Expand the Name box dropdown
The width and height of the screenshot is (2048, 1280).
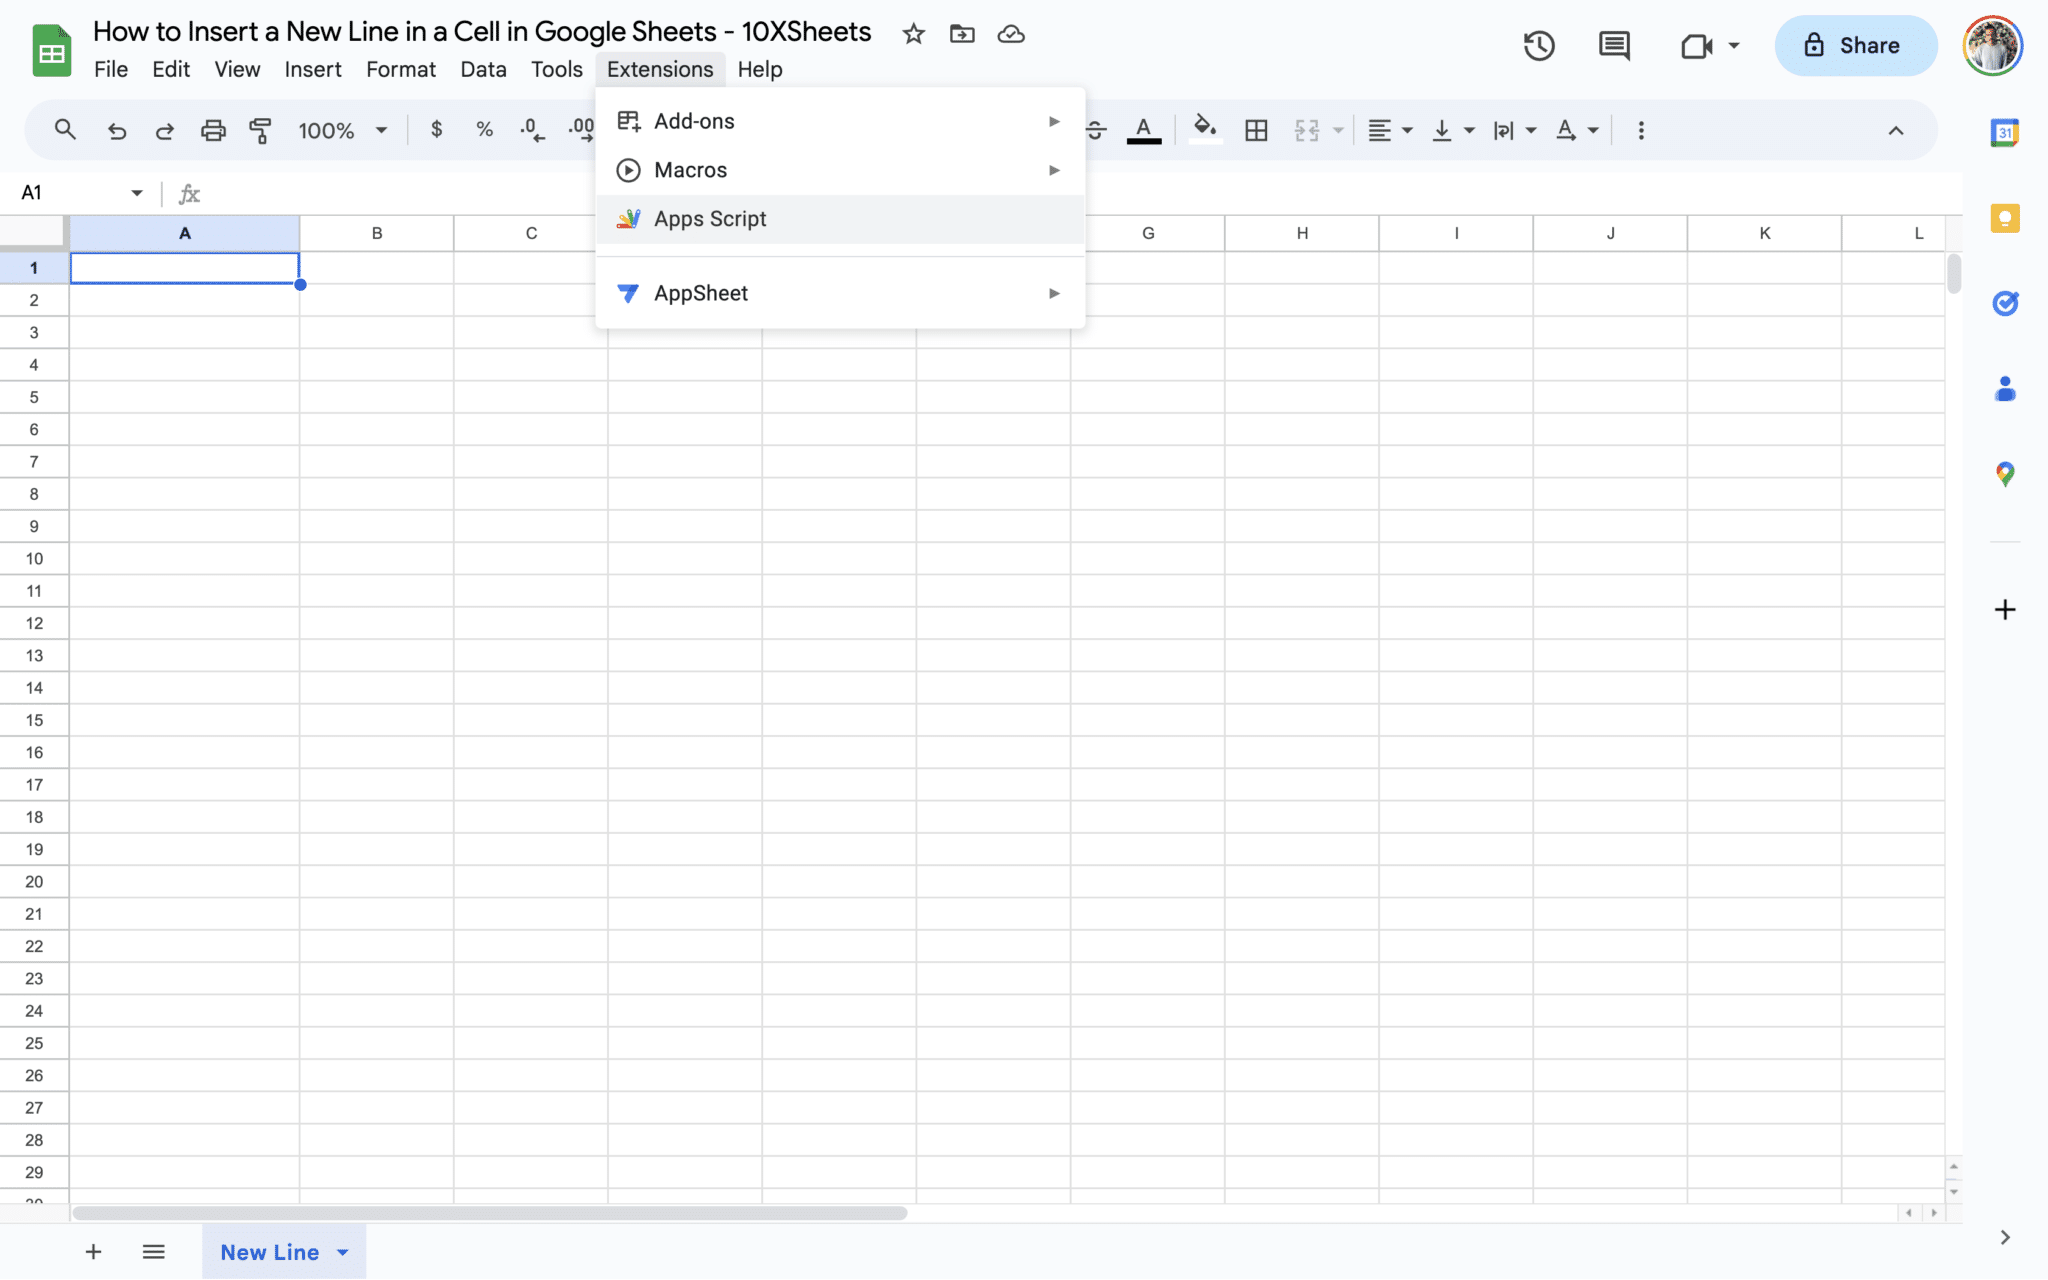click(x=137, y=193)
